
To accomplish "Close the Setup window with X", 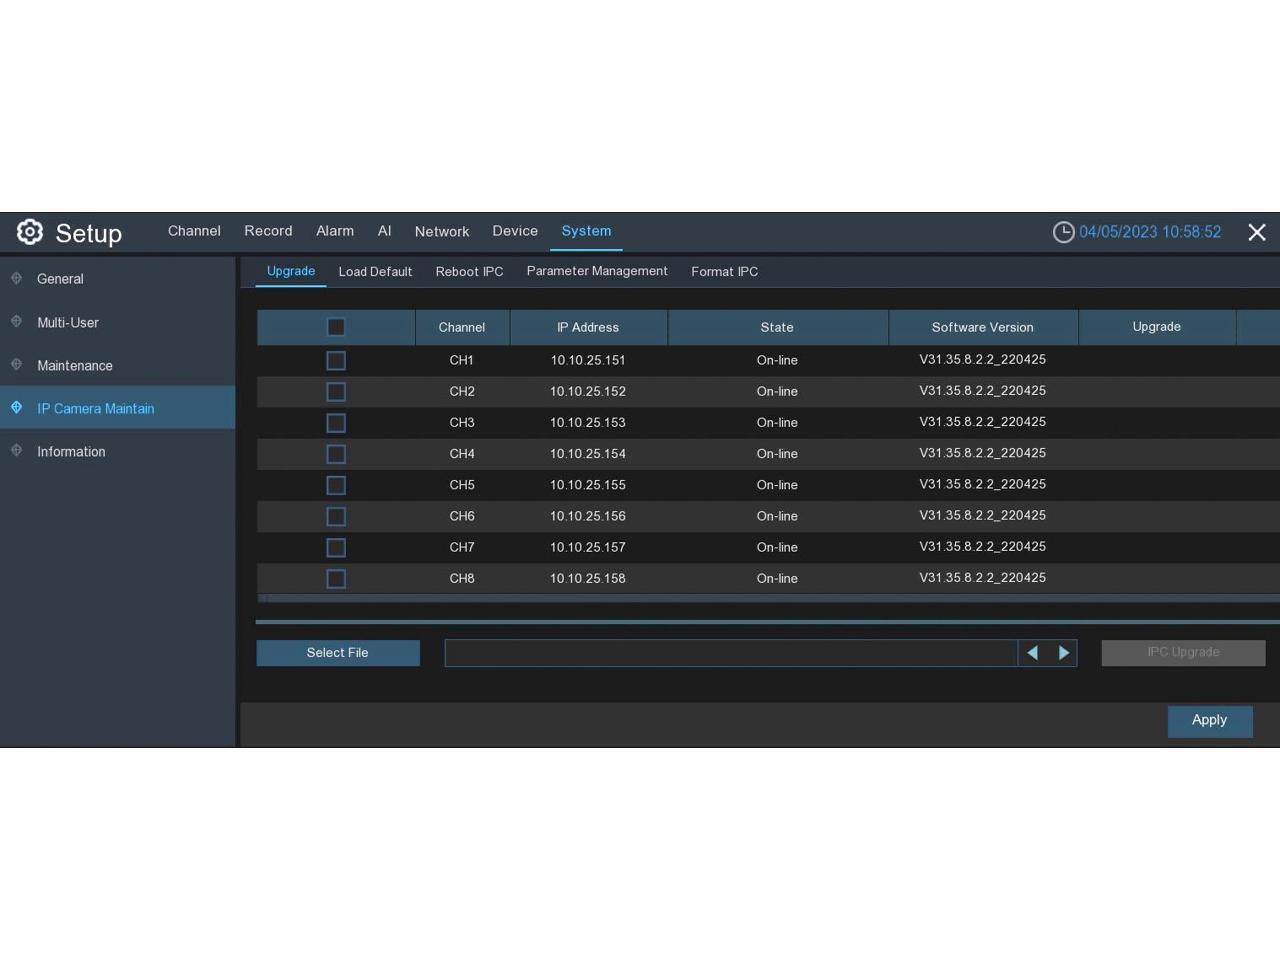I will pyautogui.click(x=1257, y=232).
